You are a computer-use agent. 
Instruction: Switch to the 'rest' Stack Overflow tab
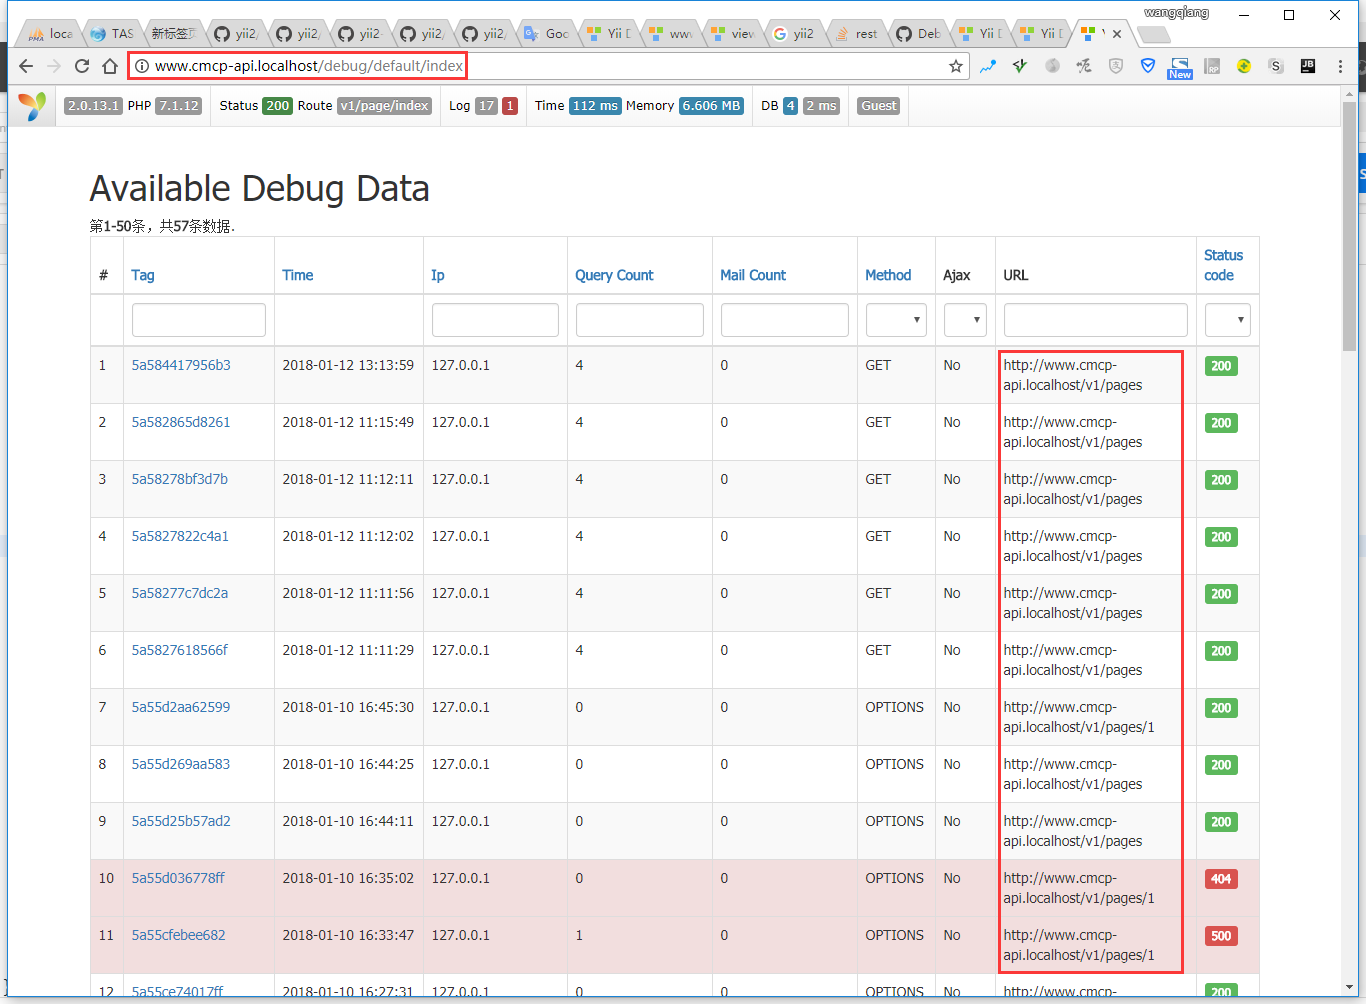click(856, 34)
